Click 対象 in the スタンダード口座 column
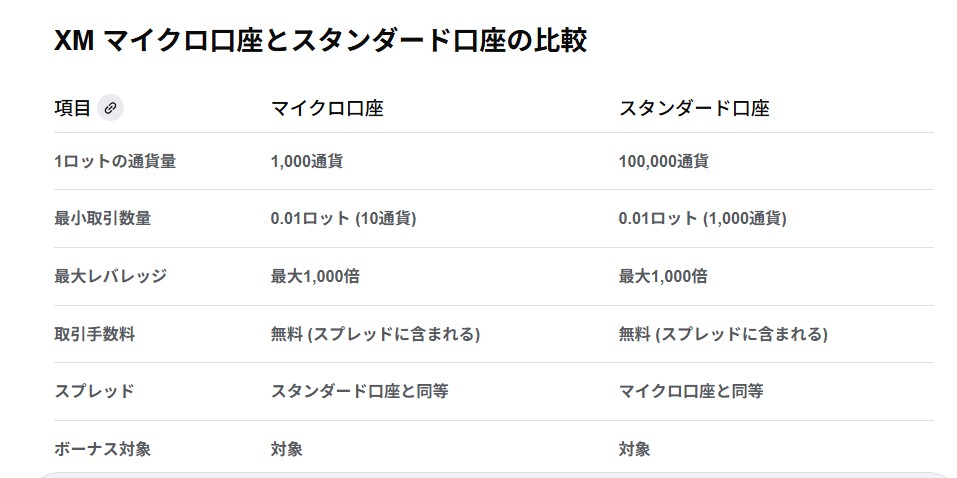Image resolution: width=957 pixels, height=478 pixels. tap(634, 449)
